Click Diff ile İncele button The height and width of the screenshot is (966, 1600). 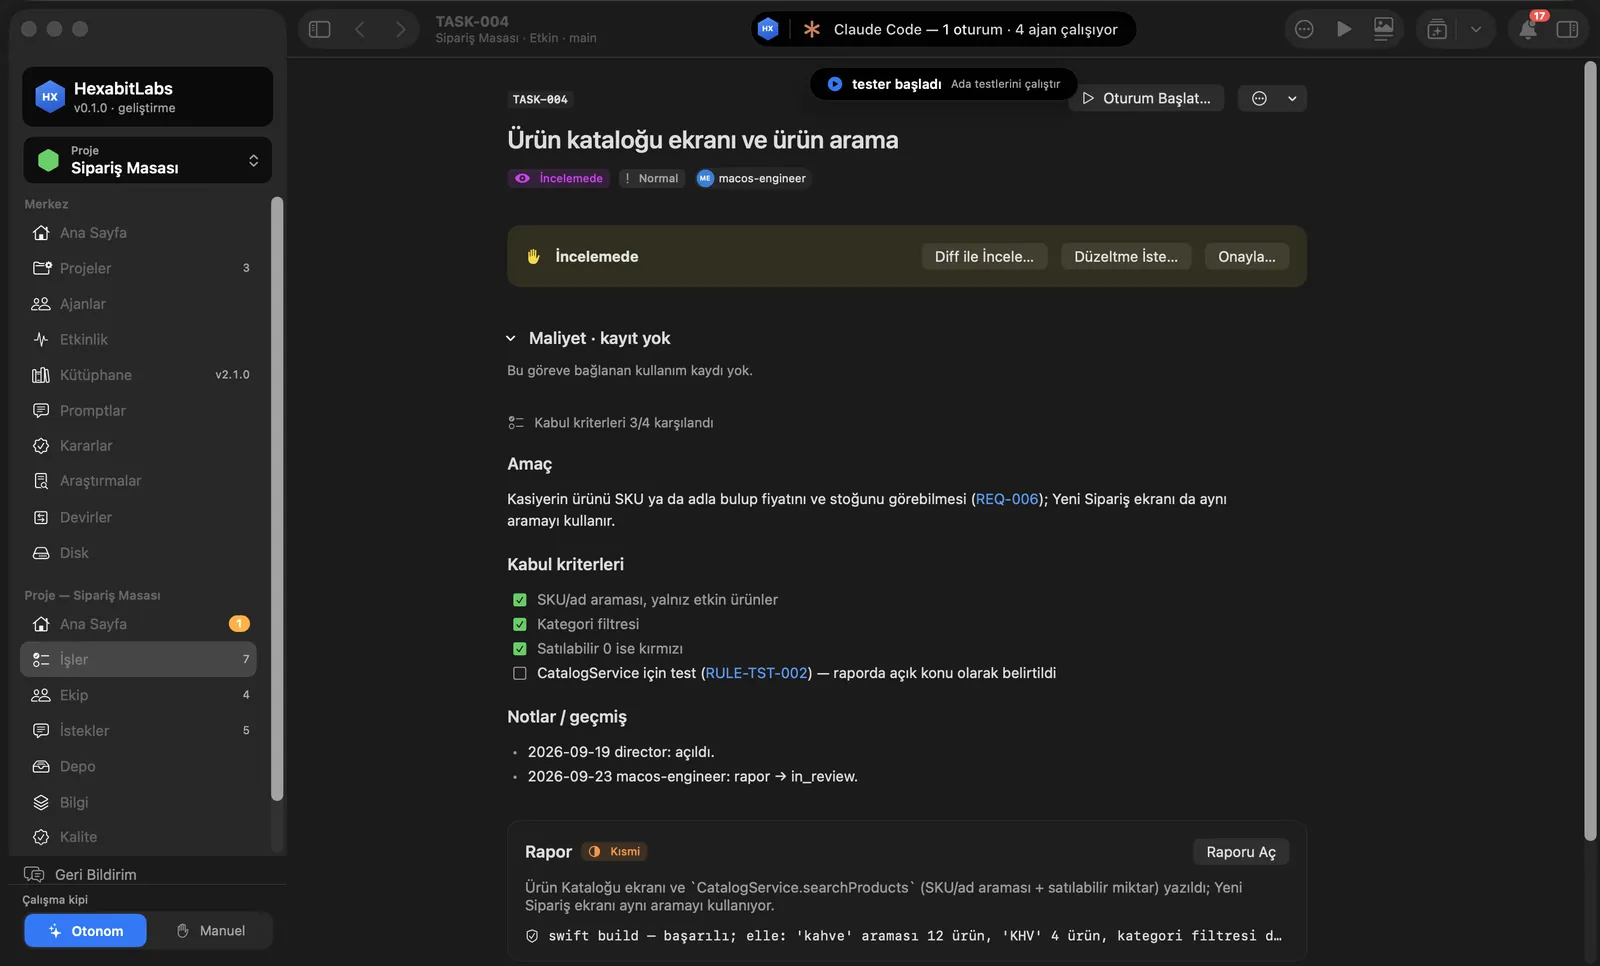pyautogui.click(x=984, y=256)
